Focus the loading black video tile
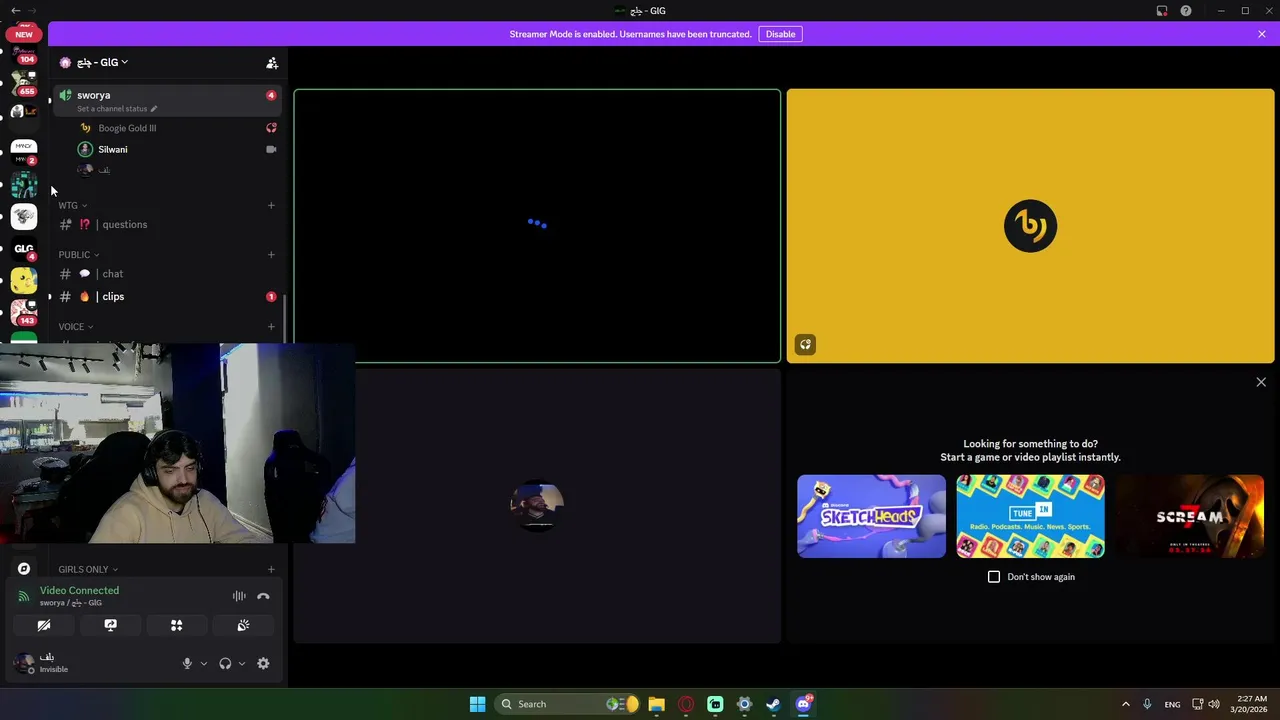 (537, 226)
